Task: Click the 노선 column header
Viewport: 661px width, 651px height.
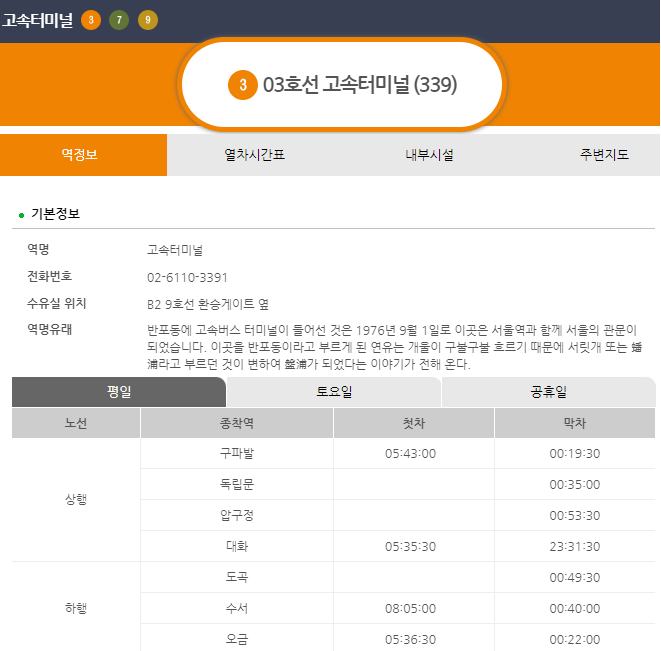Action: pos(76,423)
